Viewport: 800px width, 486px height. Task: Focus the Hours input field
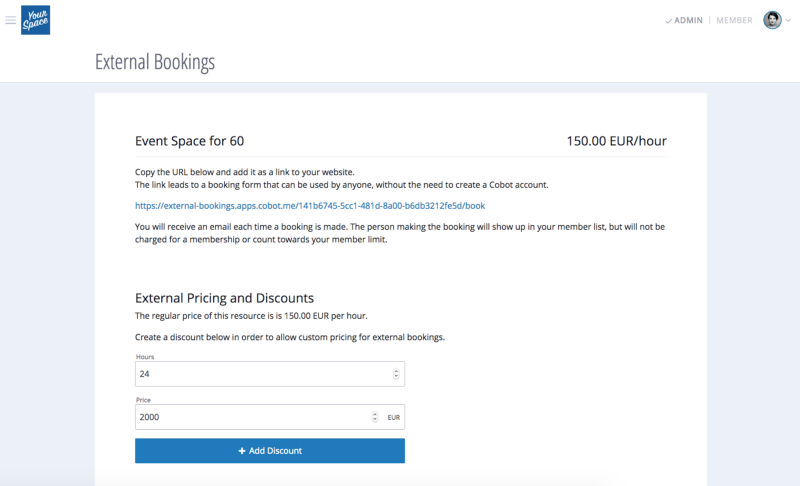[270, 374]
